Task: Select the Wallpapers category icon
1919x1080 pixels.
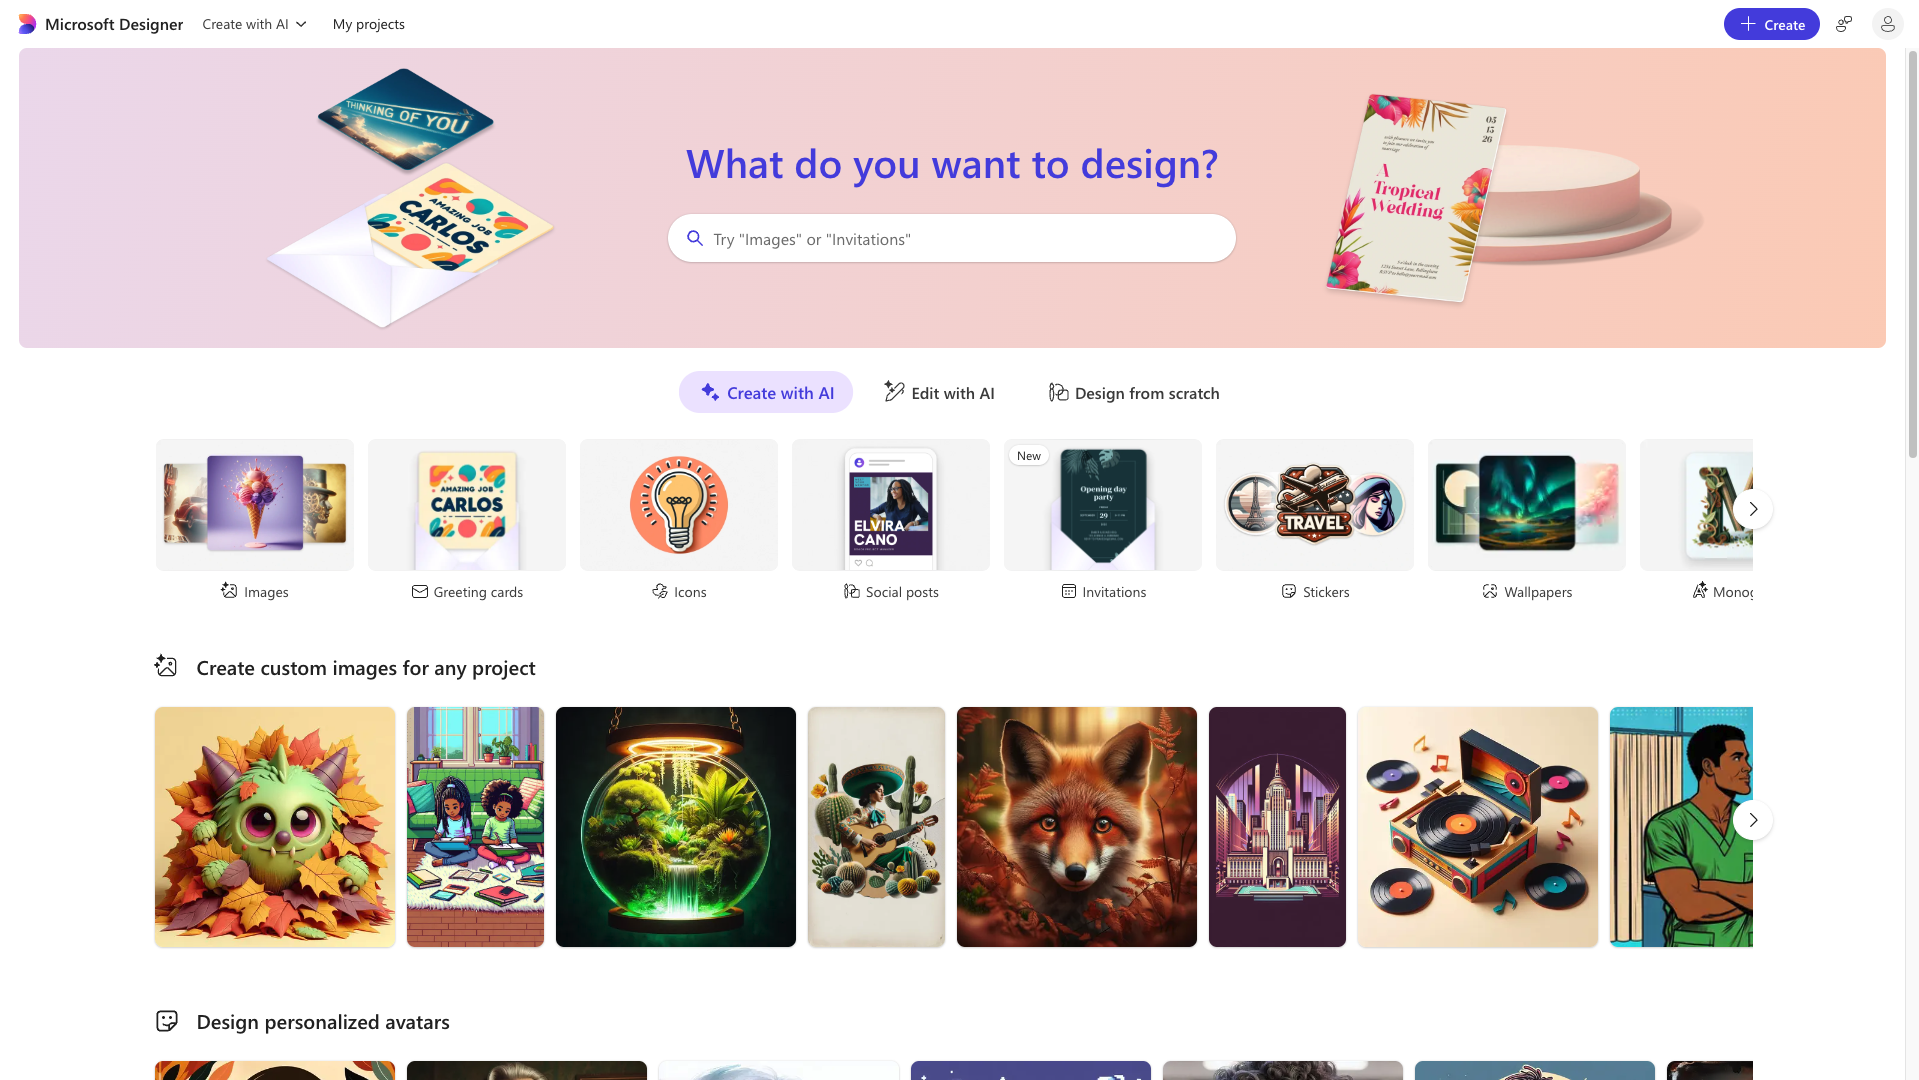Action: click(x=1489, y=592)
